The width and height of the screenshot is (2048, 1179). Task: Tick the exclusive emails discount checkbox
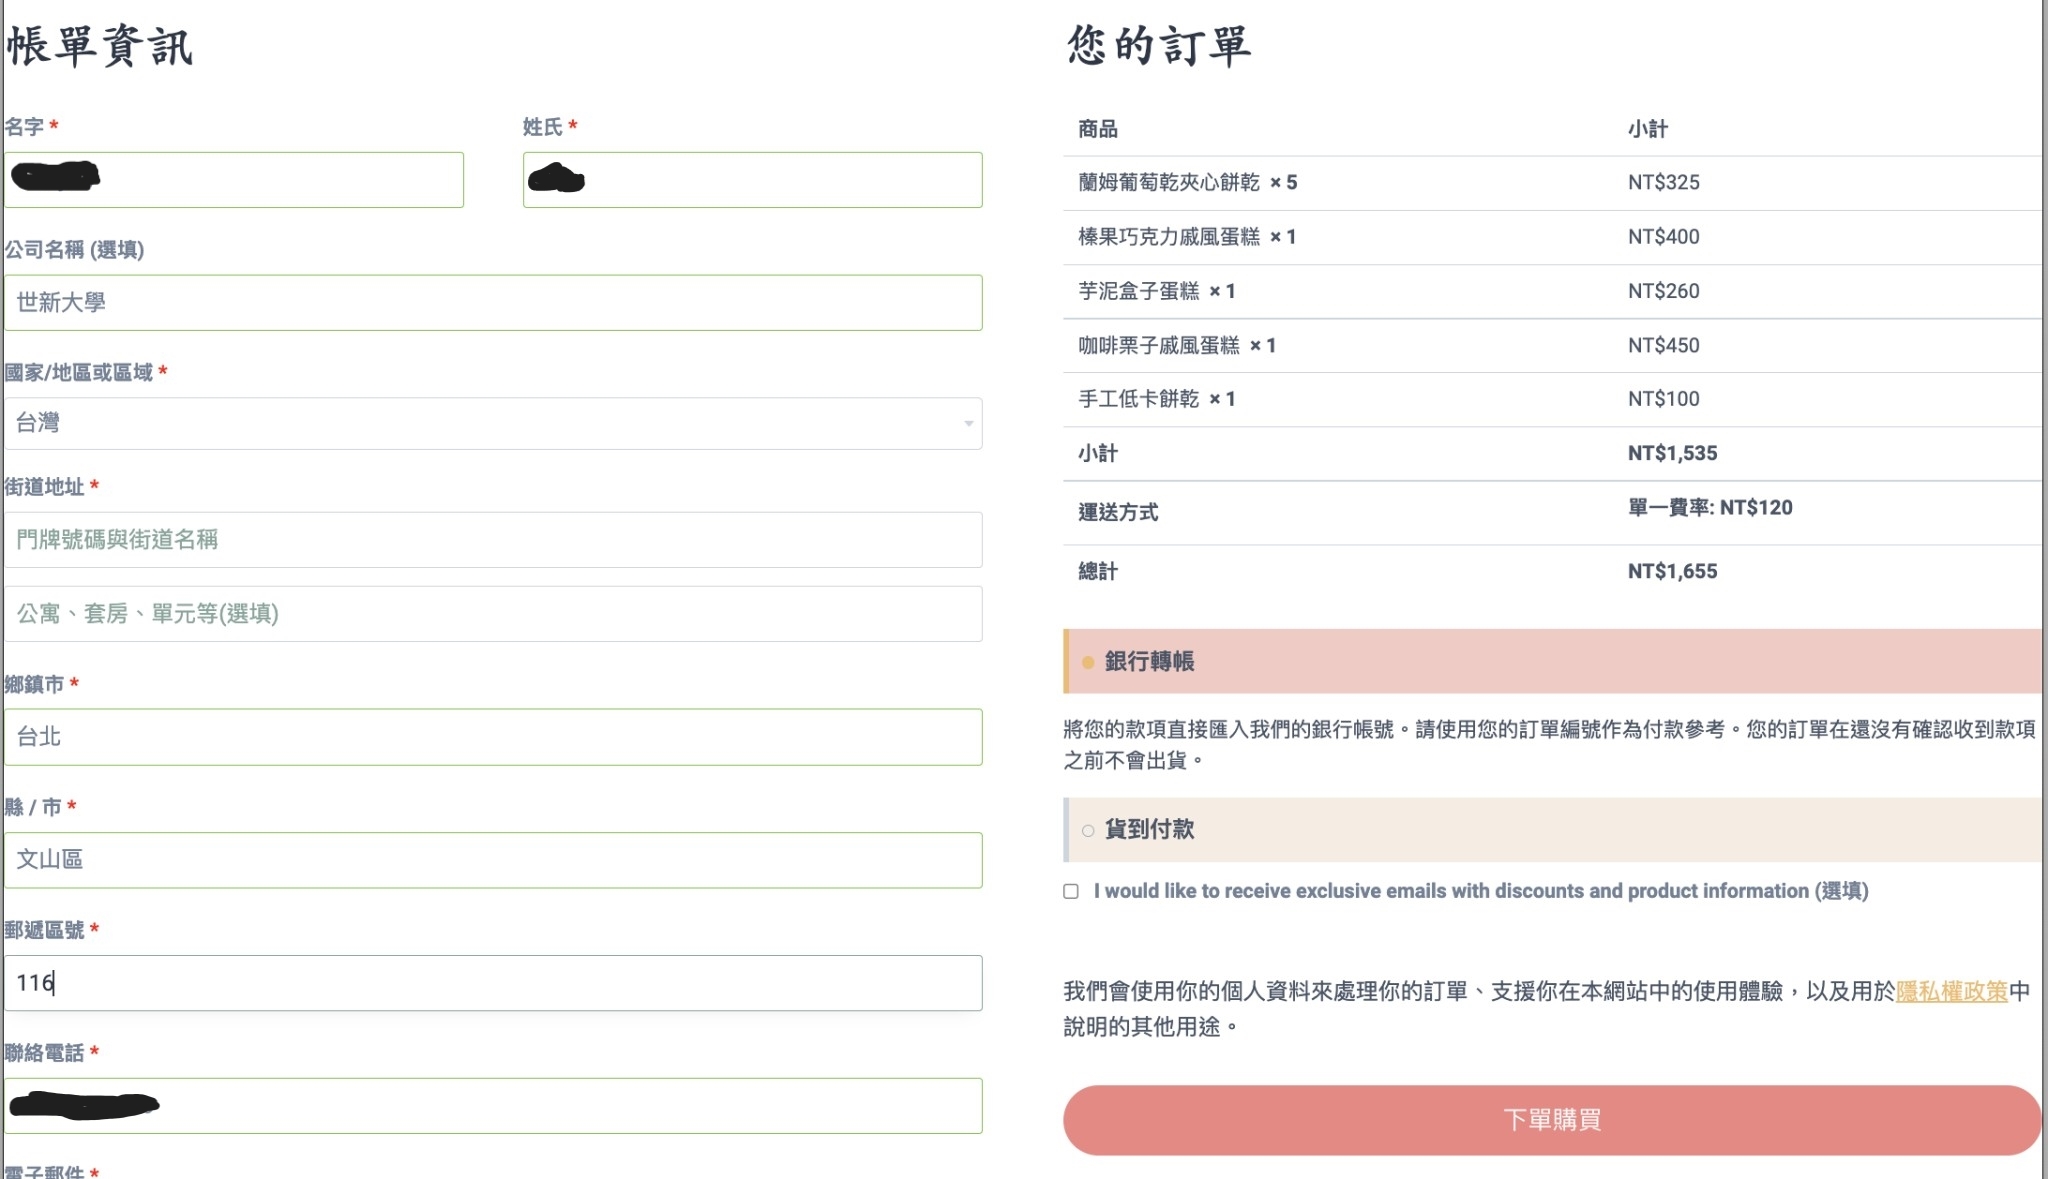pyautogui.click(x=1071, y=891)
